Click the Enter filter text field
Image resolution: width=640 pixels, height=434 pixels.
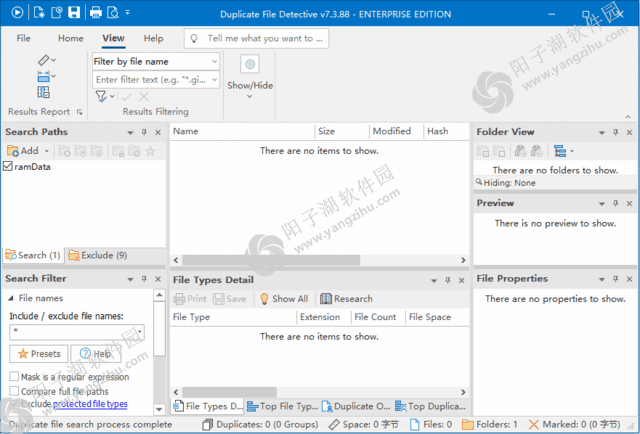pos(151,80)
